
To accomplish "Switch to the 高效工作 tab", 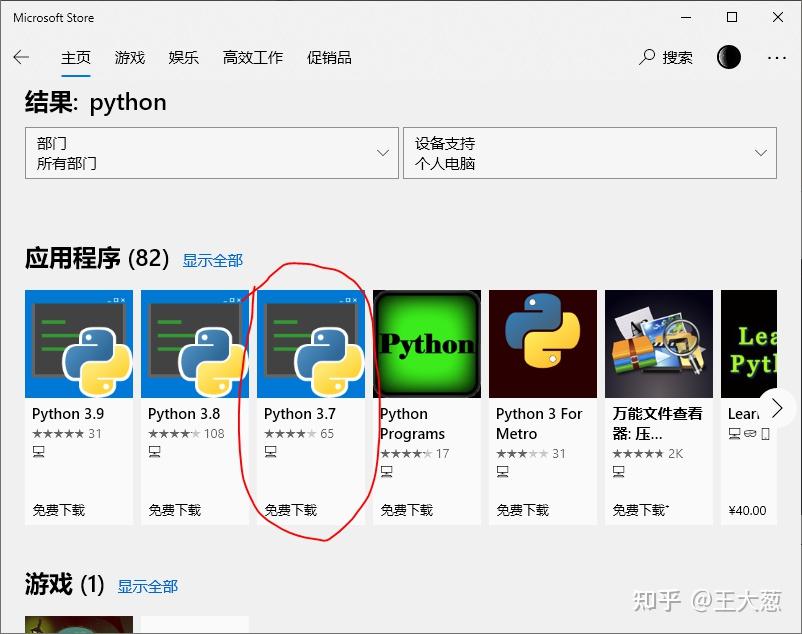I will [252, 58].
